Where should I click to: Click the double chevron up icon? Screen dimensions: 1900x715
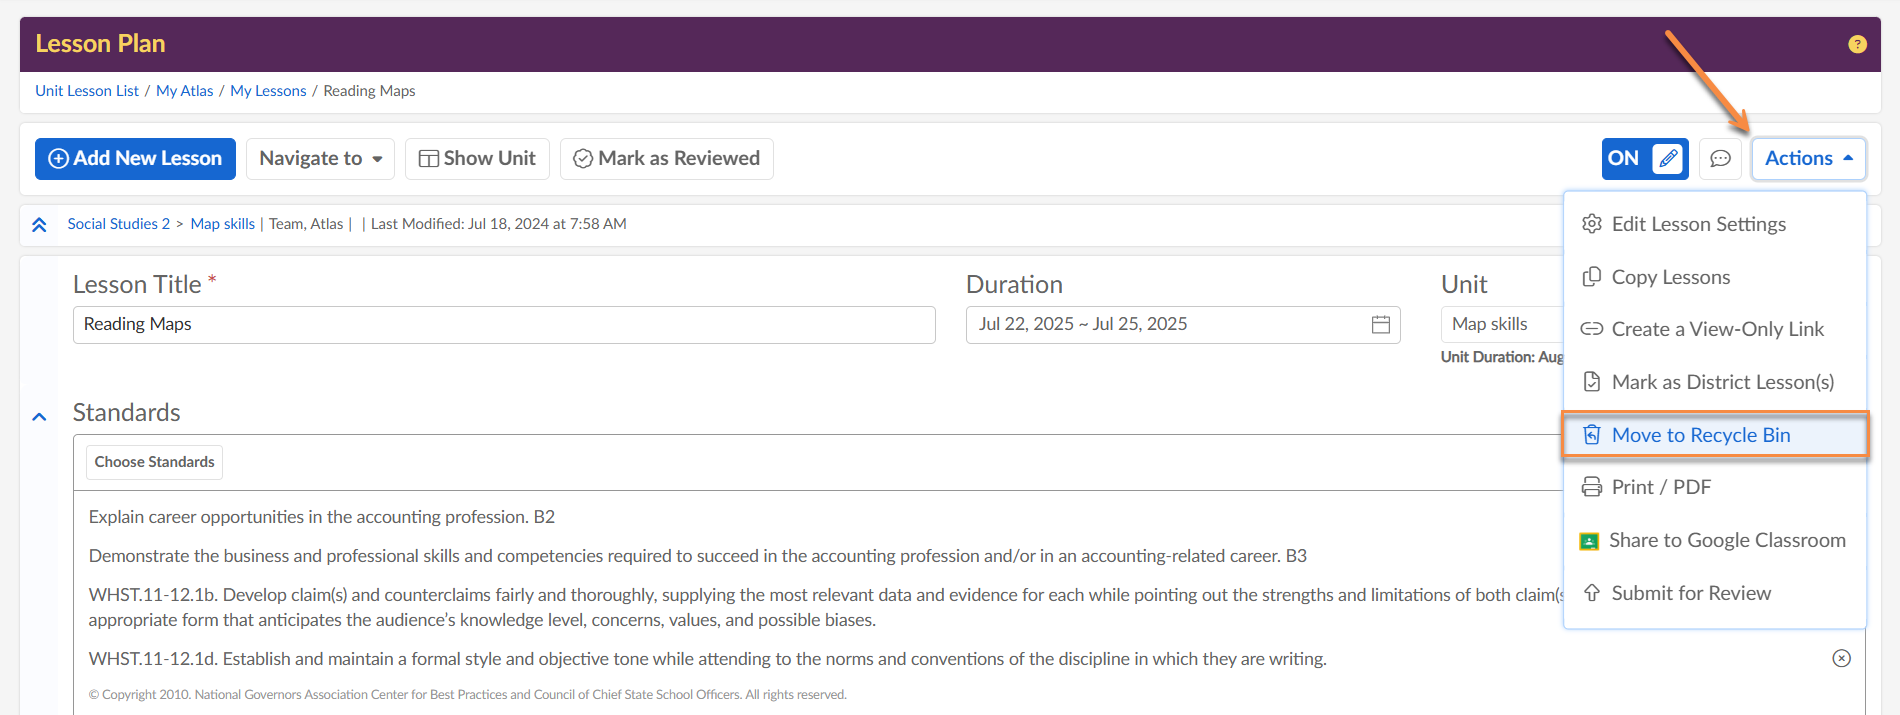(x=39, y=225)
